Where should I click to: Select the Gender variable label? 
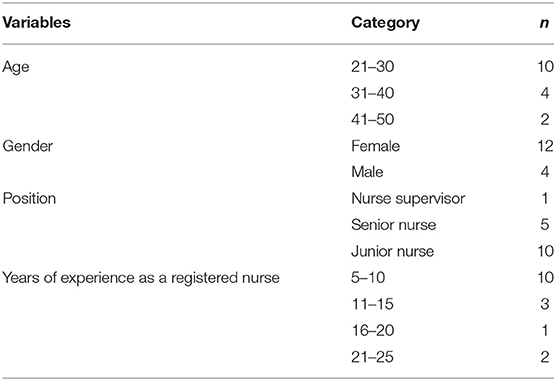(x=28, y=146)
